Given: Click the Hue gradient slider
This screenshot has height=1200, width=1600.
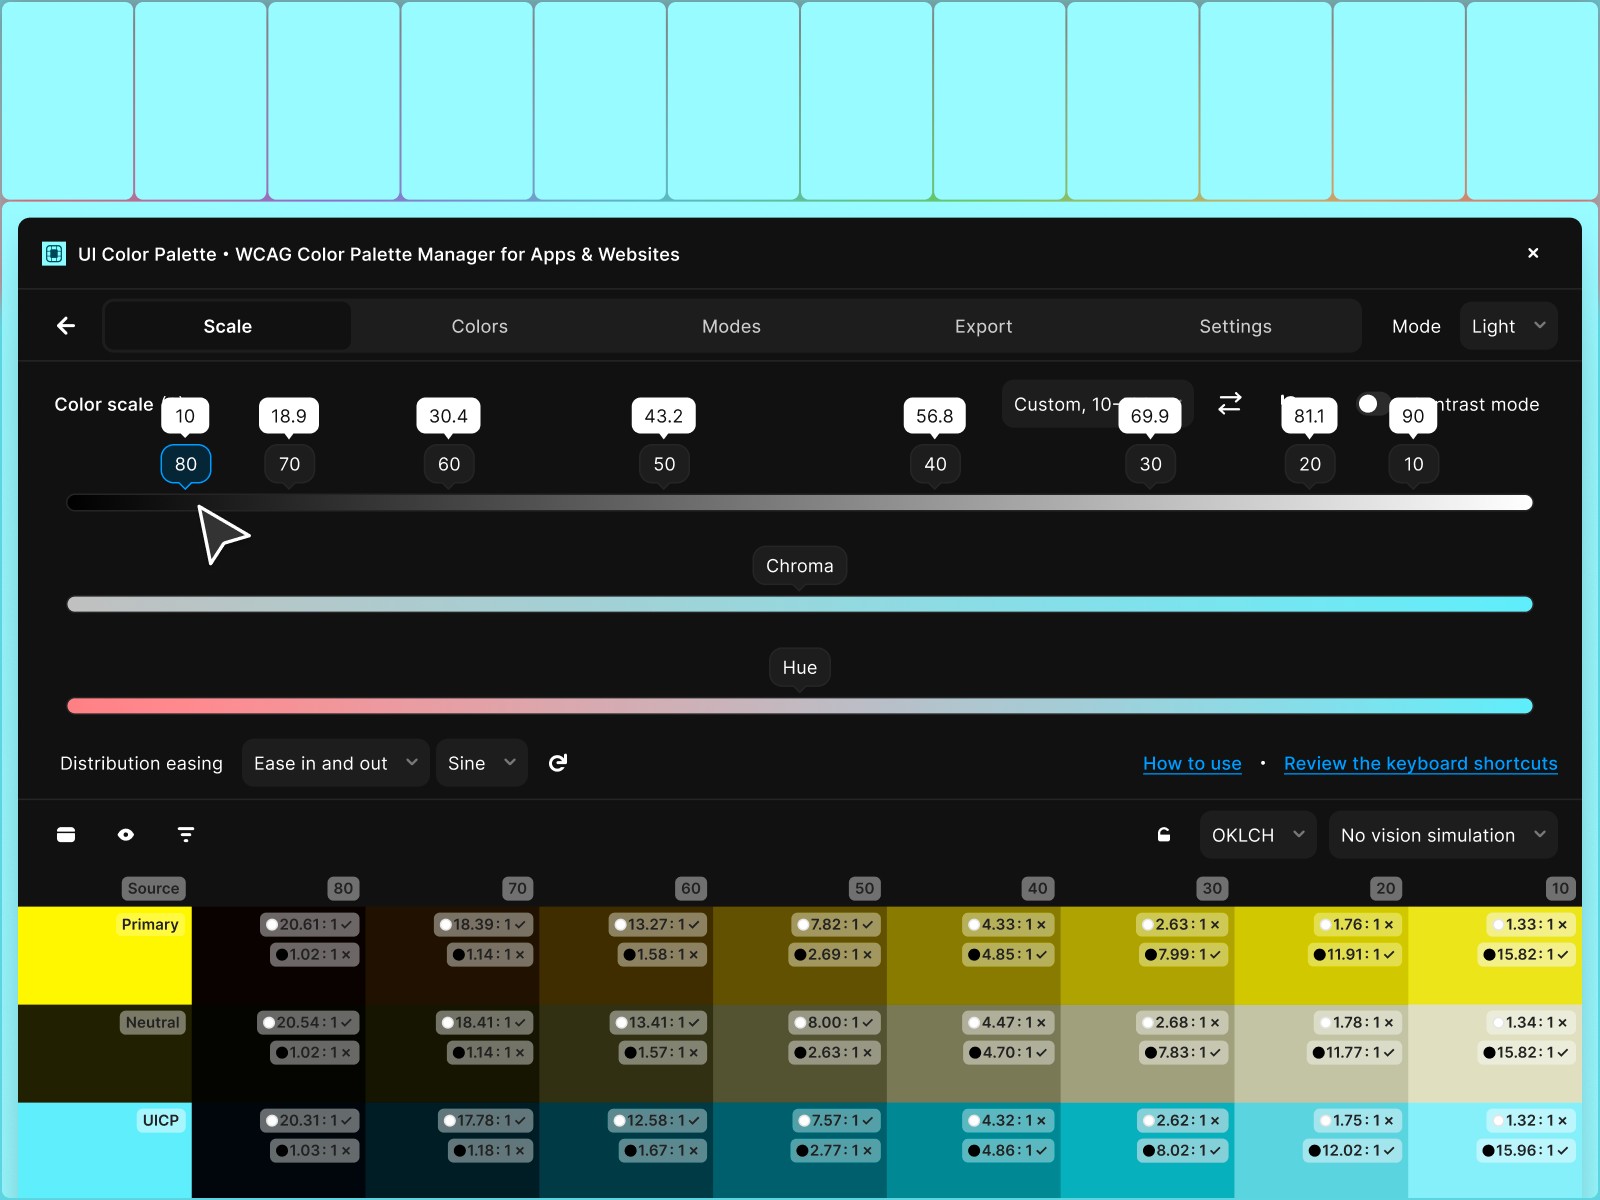Looking at the screenshot, I should click(800, 705).
